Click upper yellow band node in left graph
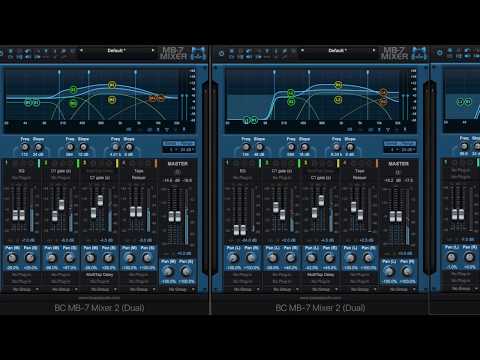Viewport: 480px width, 360px height. point(112,85)
